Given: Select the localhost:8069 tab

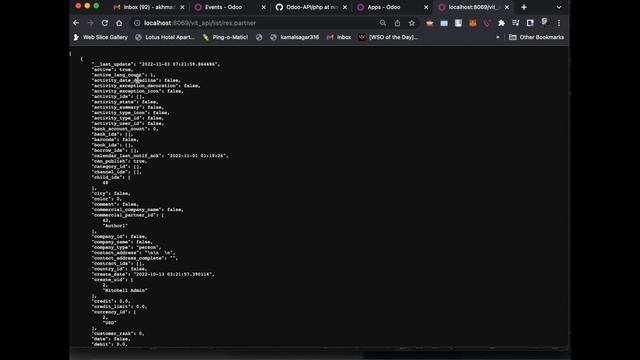Looking at the screenshot, I should click(473, 7).
